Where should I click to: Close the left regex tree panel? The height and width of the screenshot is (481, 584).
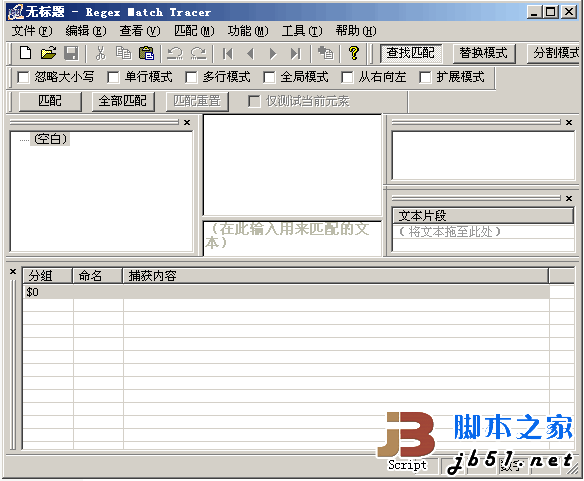(x=187, y=122)
